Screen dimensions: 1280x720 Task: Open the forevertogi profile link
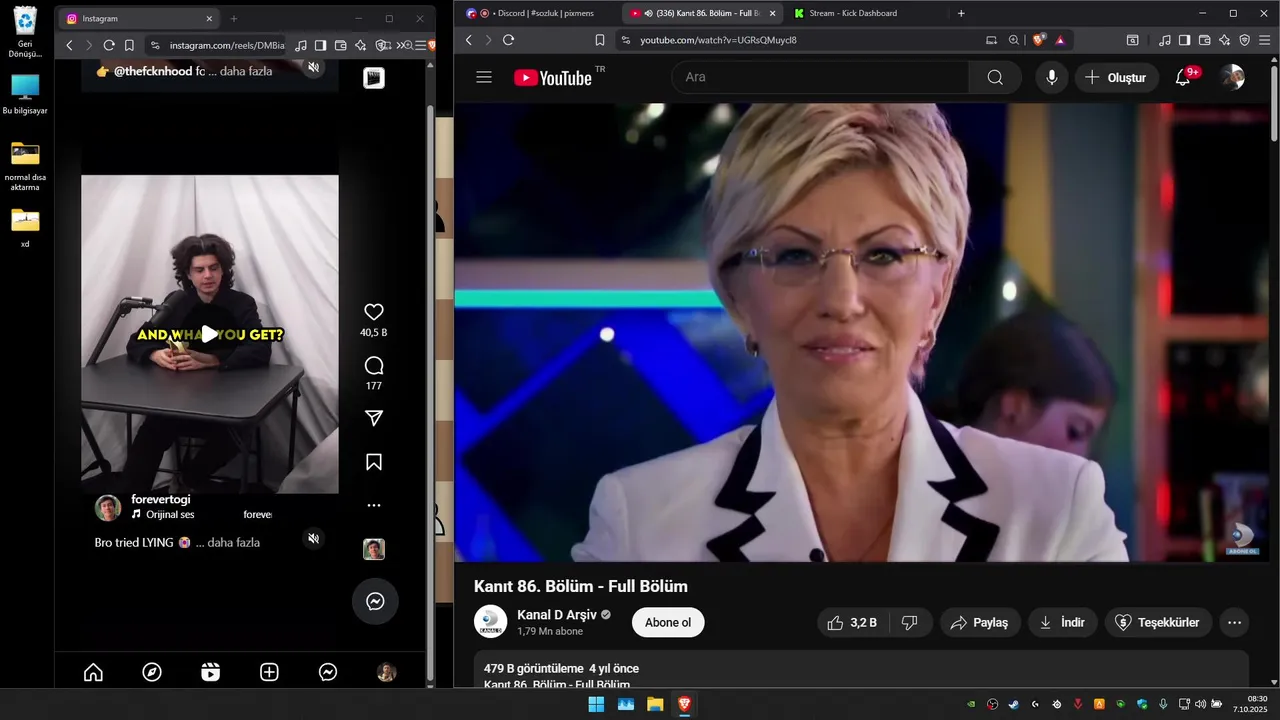pyautogui.click(x=161, y=499)
